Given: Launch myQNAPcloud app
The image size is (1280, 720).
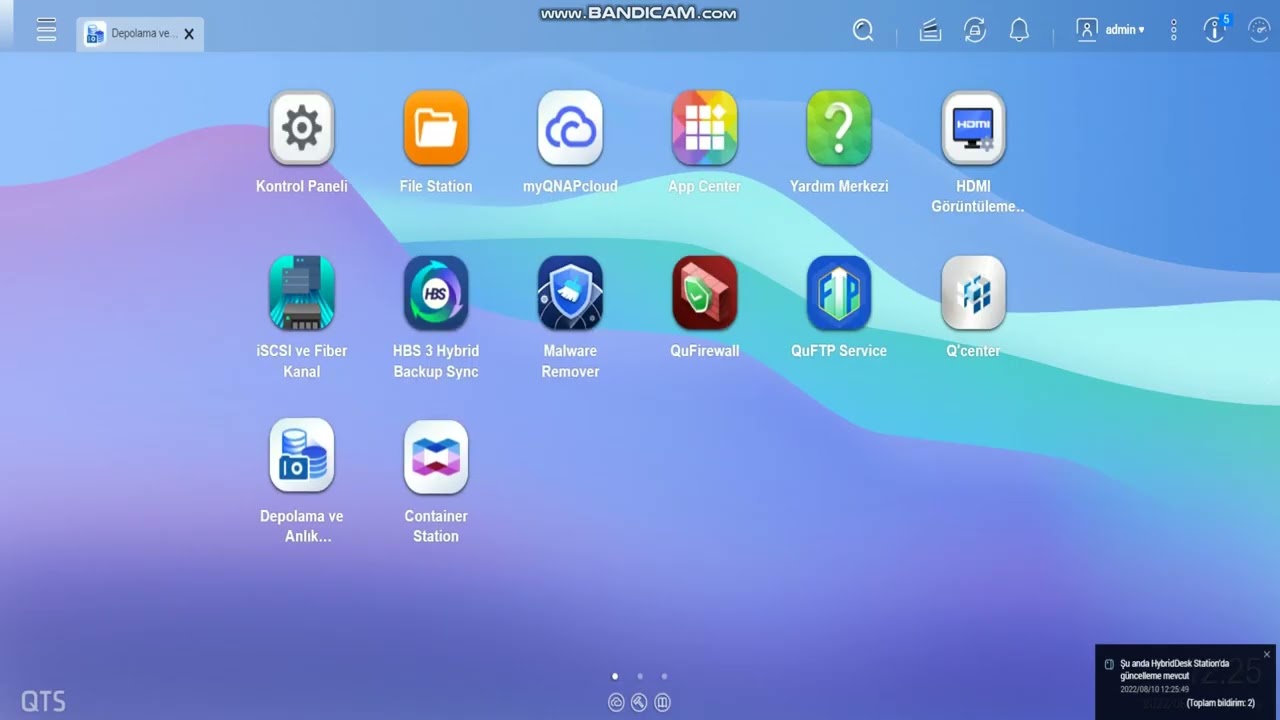Looking at the screenshot, I should 570,128.
